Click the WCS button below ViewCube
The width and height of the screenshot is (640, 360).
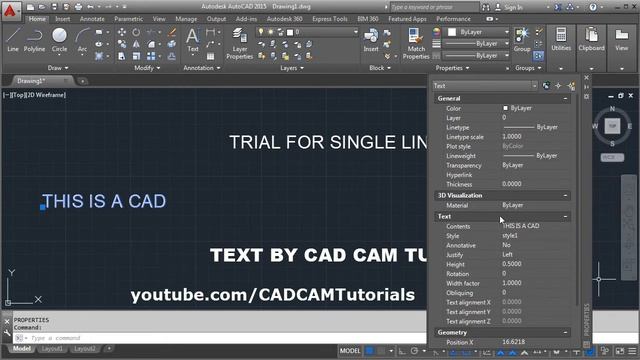click(612, 157)
